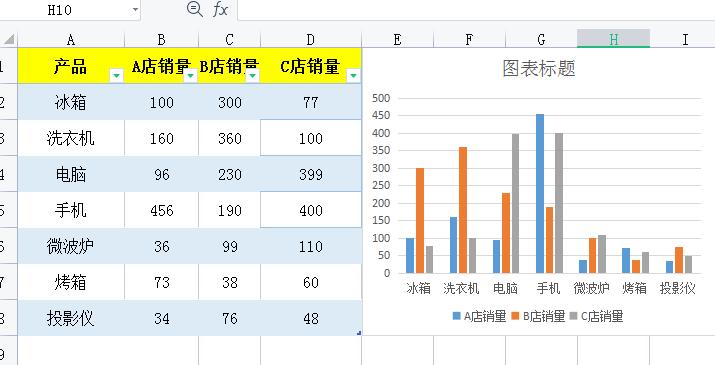
Task: Click the B店销量 legend entry
Action: click(x=538, y=316)
